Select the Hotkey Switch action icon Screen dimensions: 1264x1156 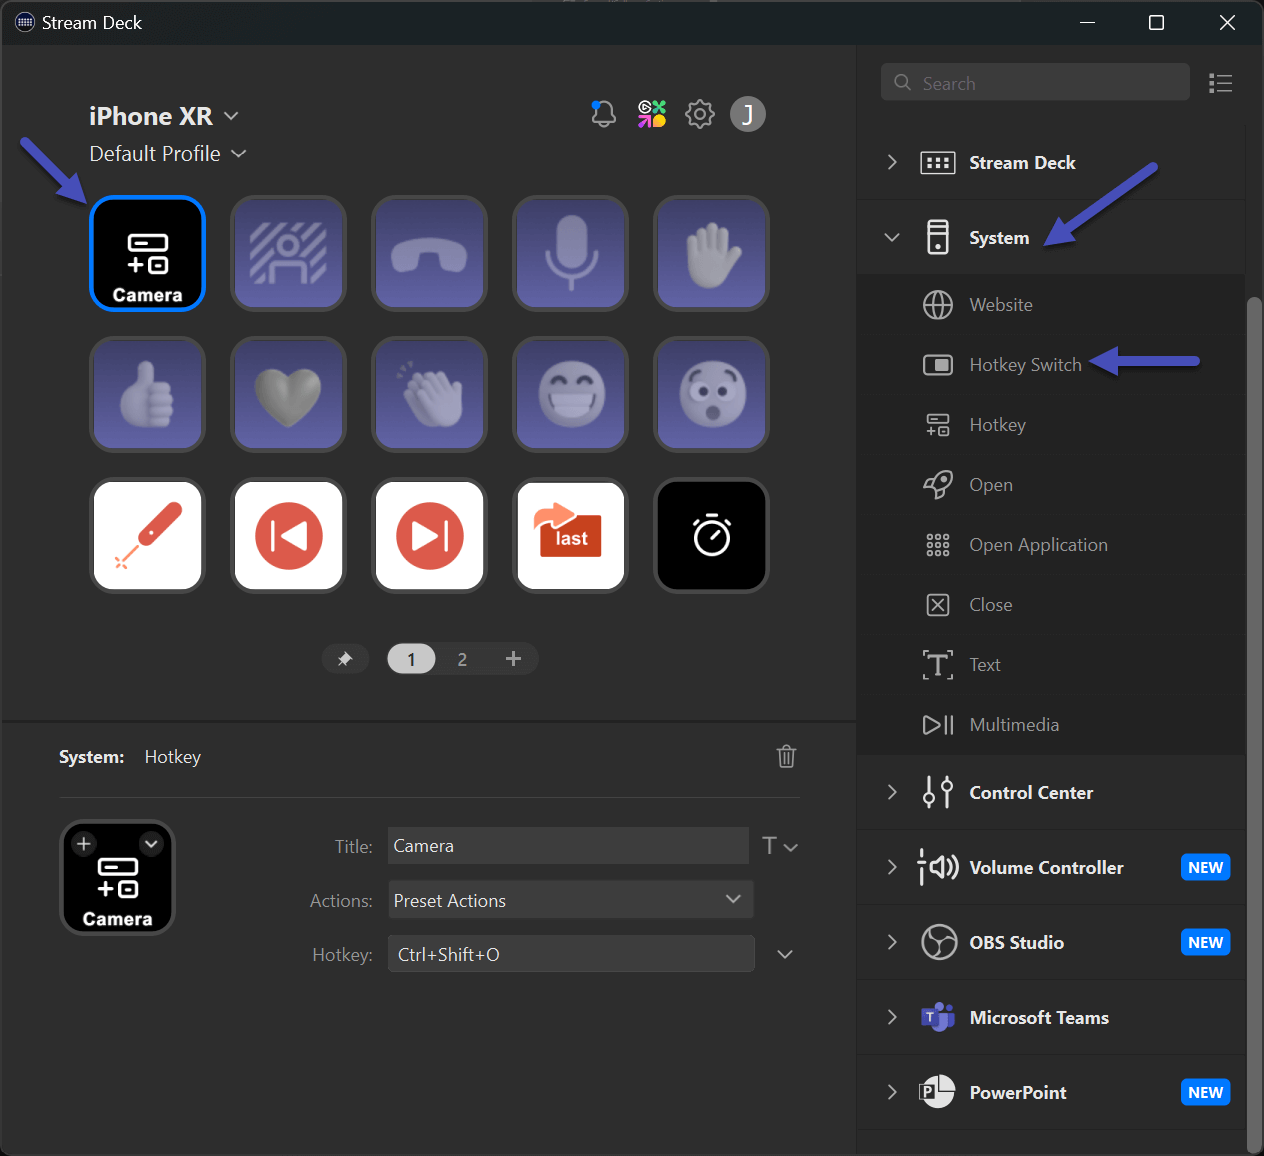[937, 364]
